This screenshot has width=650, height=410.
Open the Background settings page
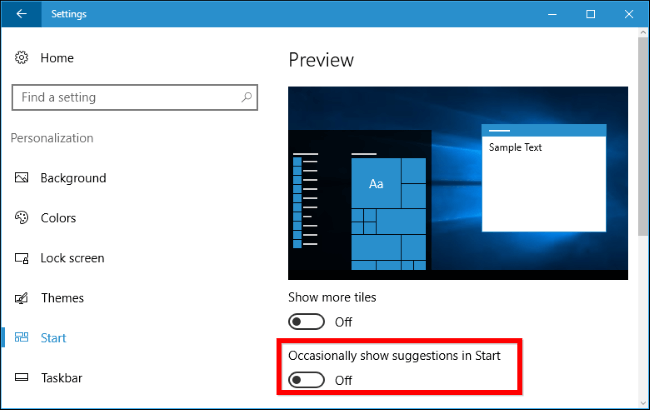pos(73,178)
